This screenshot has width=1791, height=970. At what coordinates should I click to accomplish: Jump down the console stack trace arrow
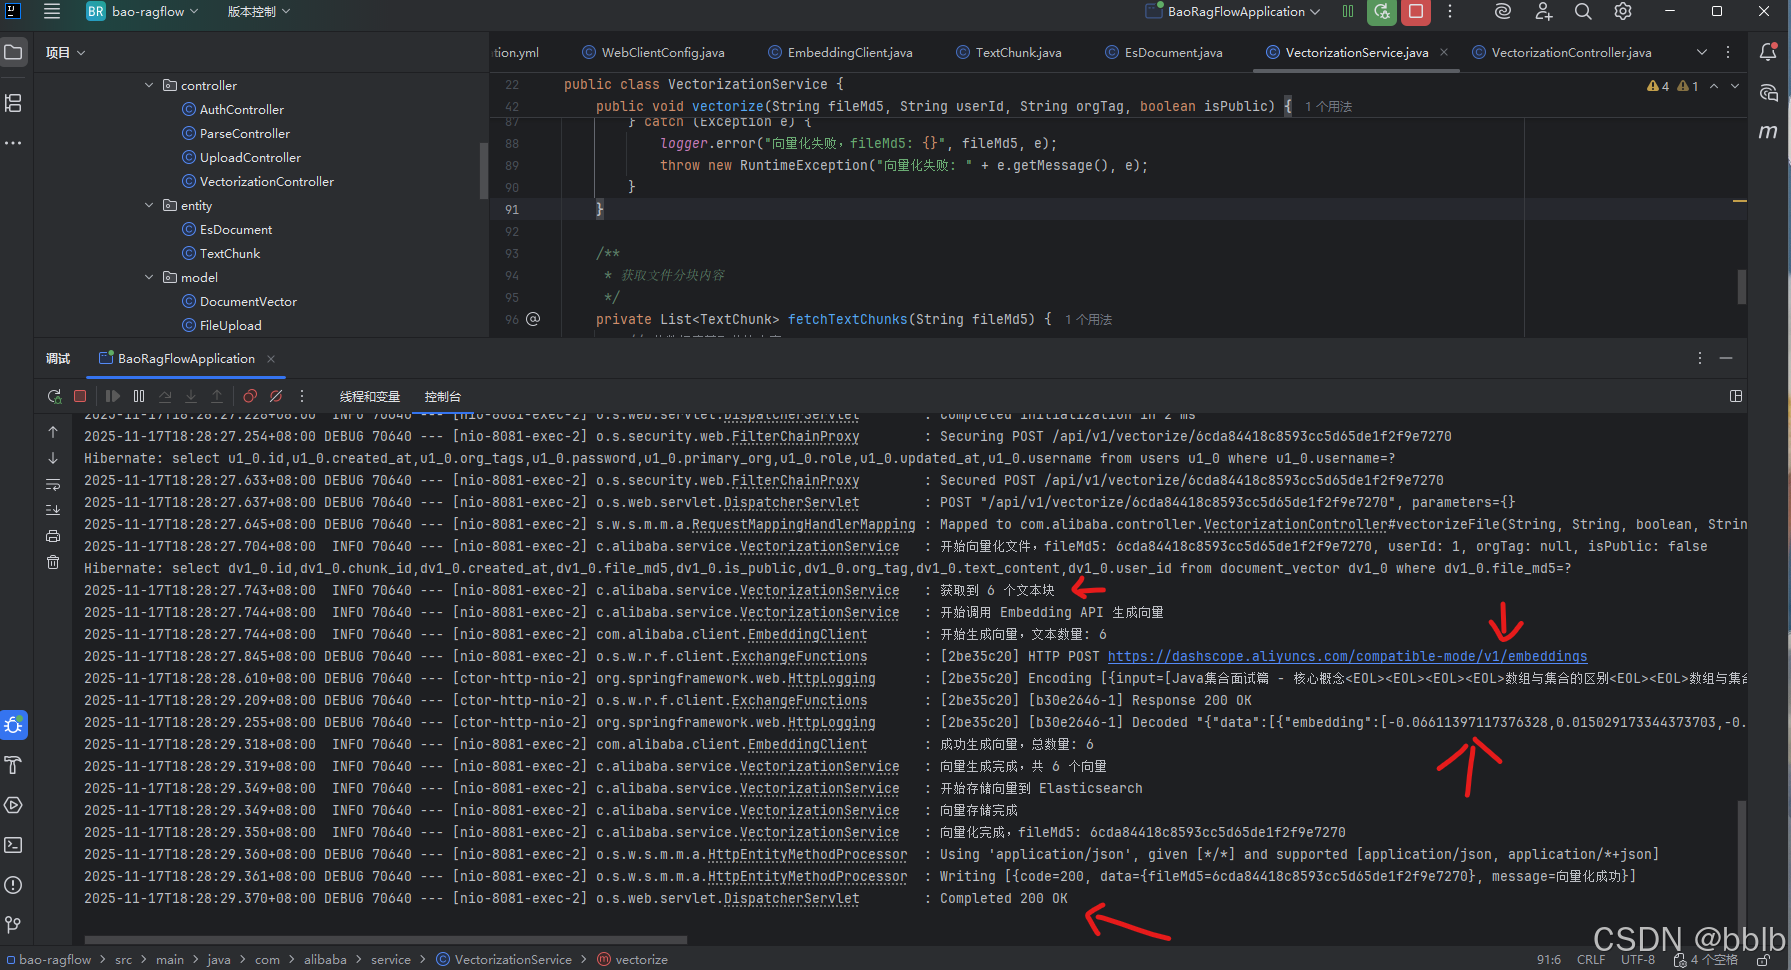(53, 458)
